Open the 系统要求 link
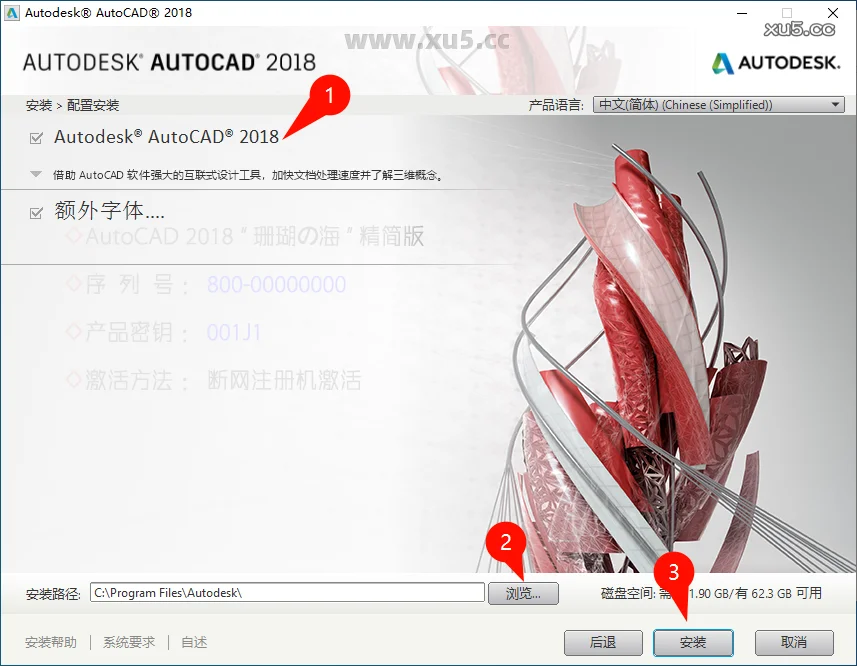The width and height of the screenshot is (857, 666). [129, 642]
